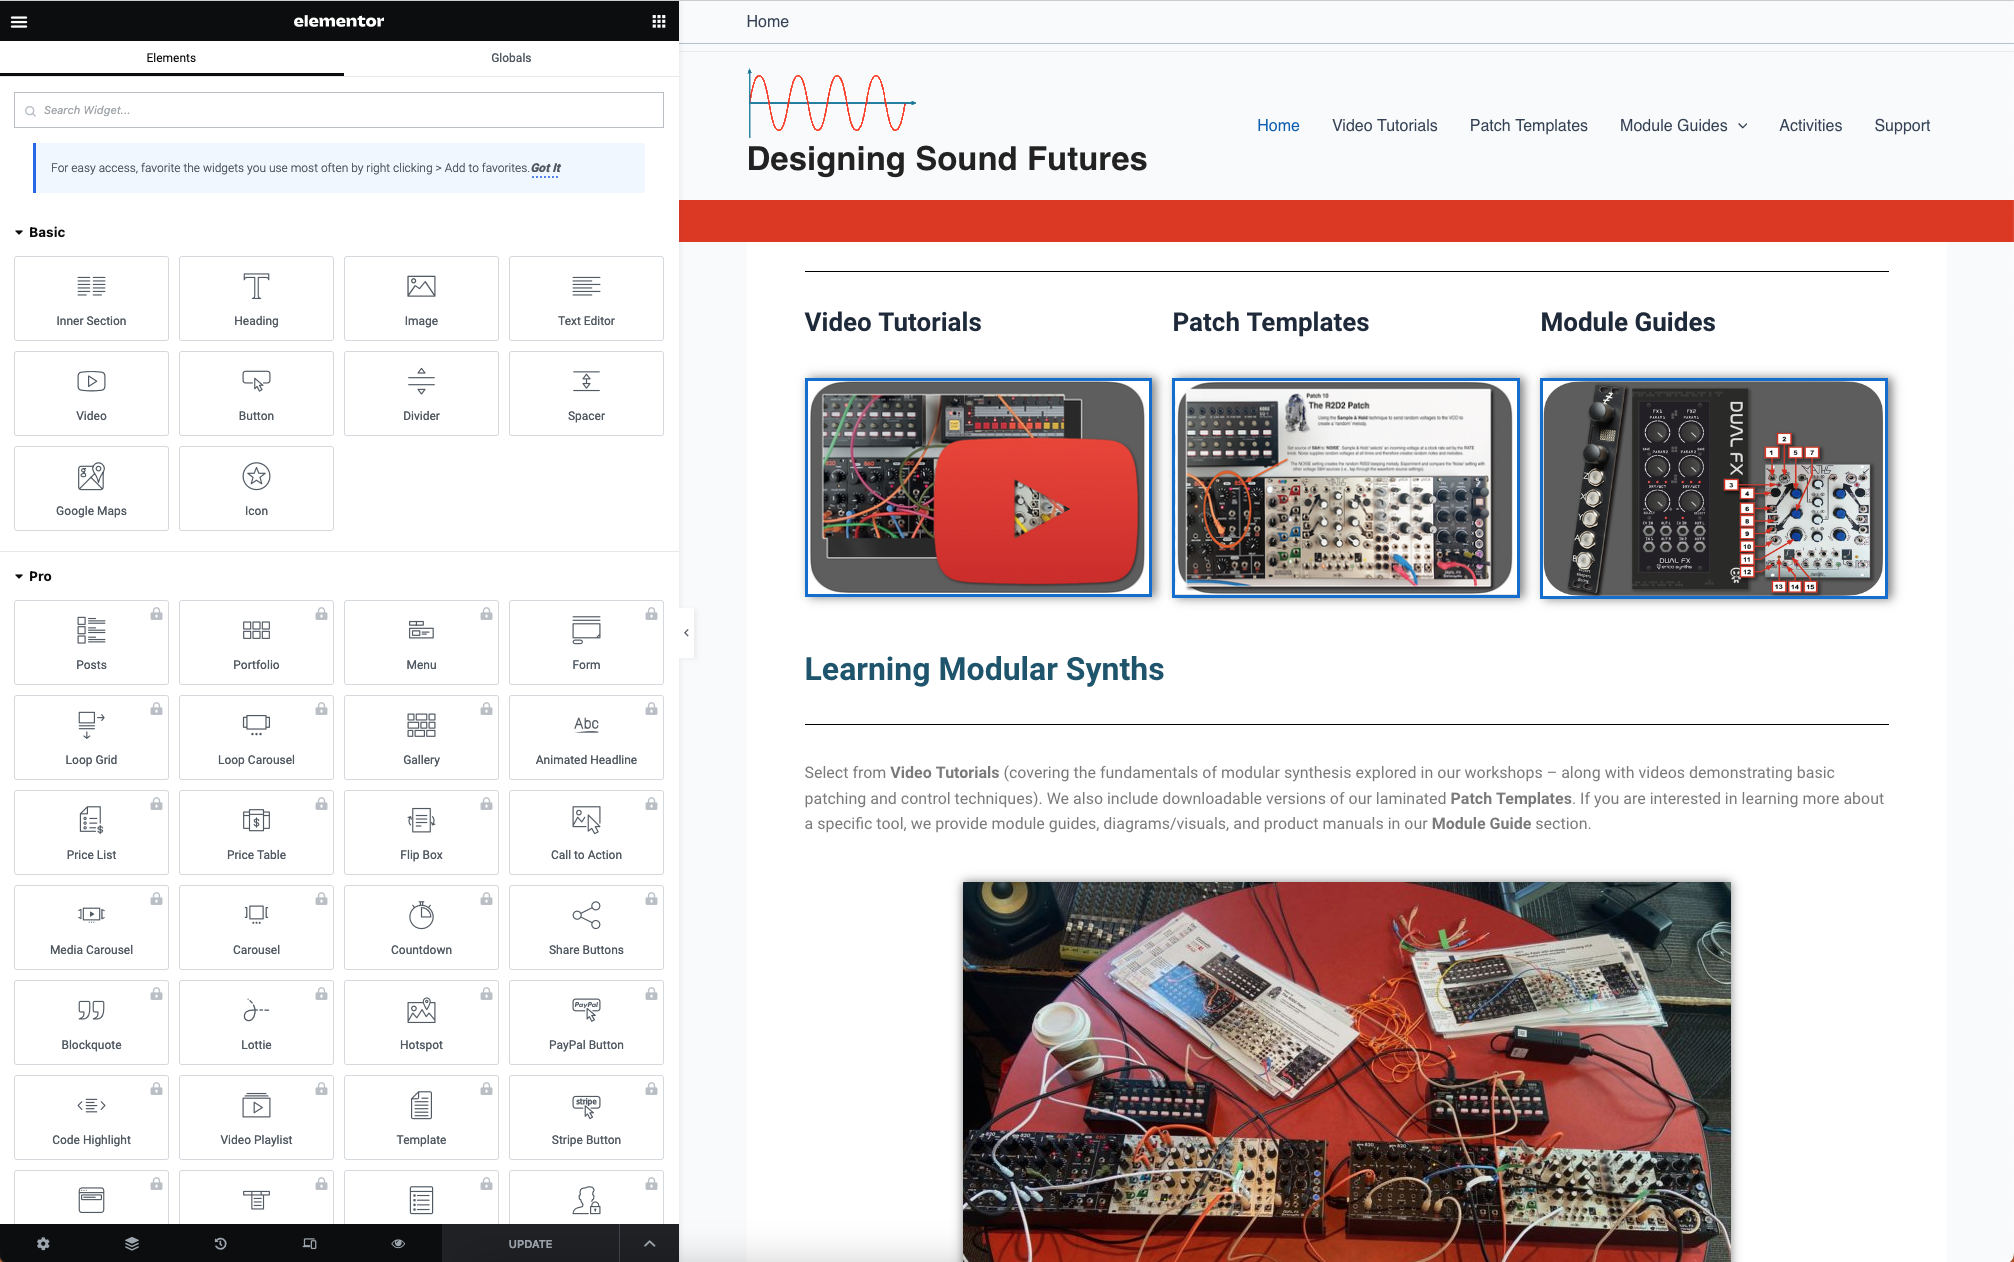
Task: Select the Blockquote widget
Action: 91,1022
